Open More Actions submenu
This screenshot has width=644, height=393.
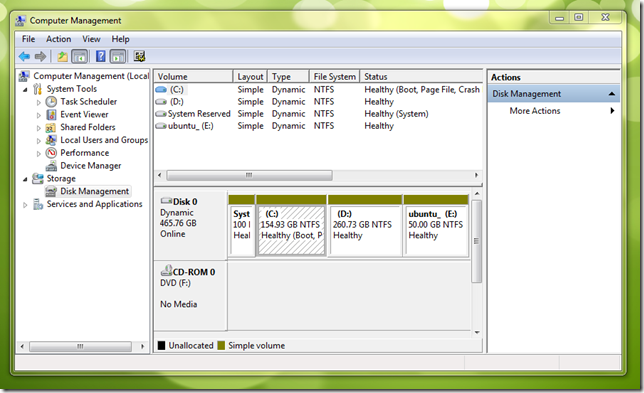point(554,111)
